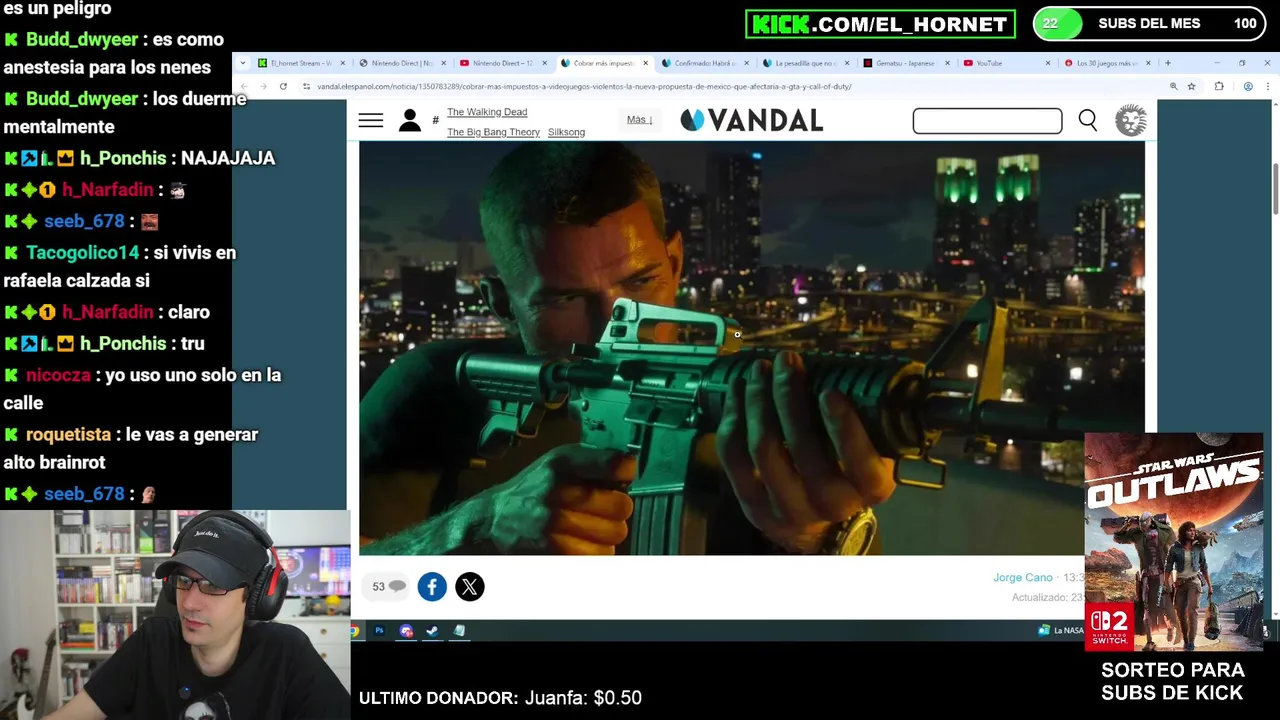Click the KICK.COM/EL_HORNET banner
This screenshot has width=1280, height=720.
[880, 24]
